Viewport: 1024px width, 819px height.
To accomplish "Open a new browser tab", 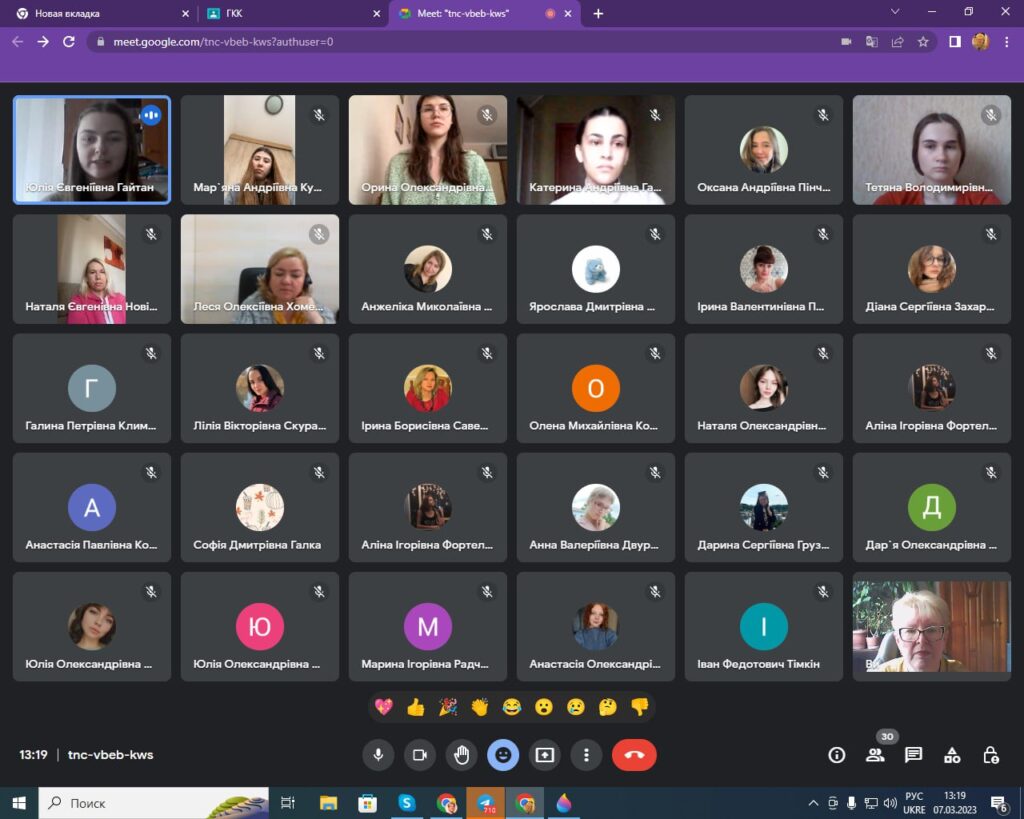I will coord(598,14).
